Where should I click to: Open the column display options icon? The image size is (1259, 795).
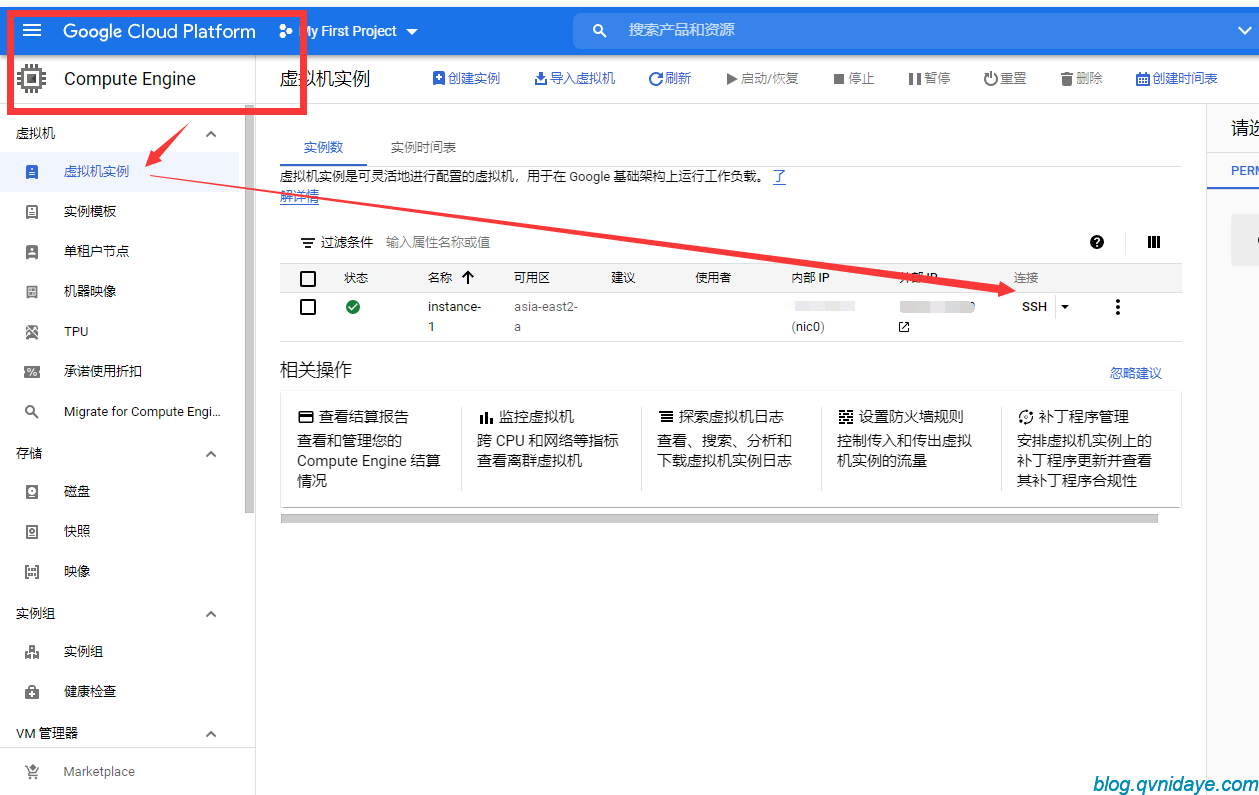(x=1154, y=242)
